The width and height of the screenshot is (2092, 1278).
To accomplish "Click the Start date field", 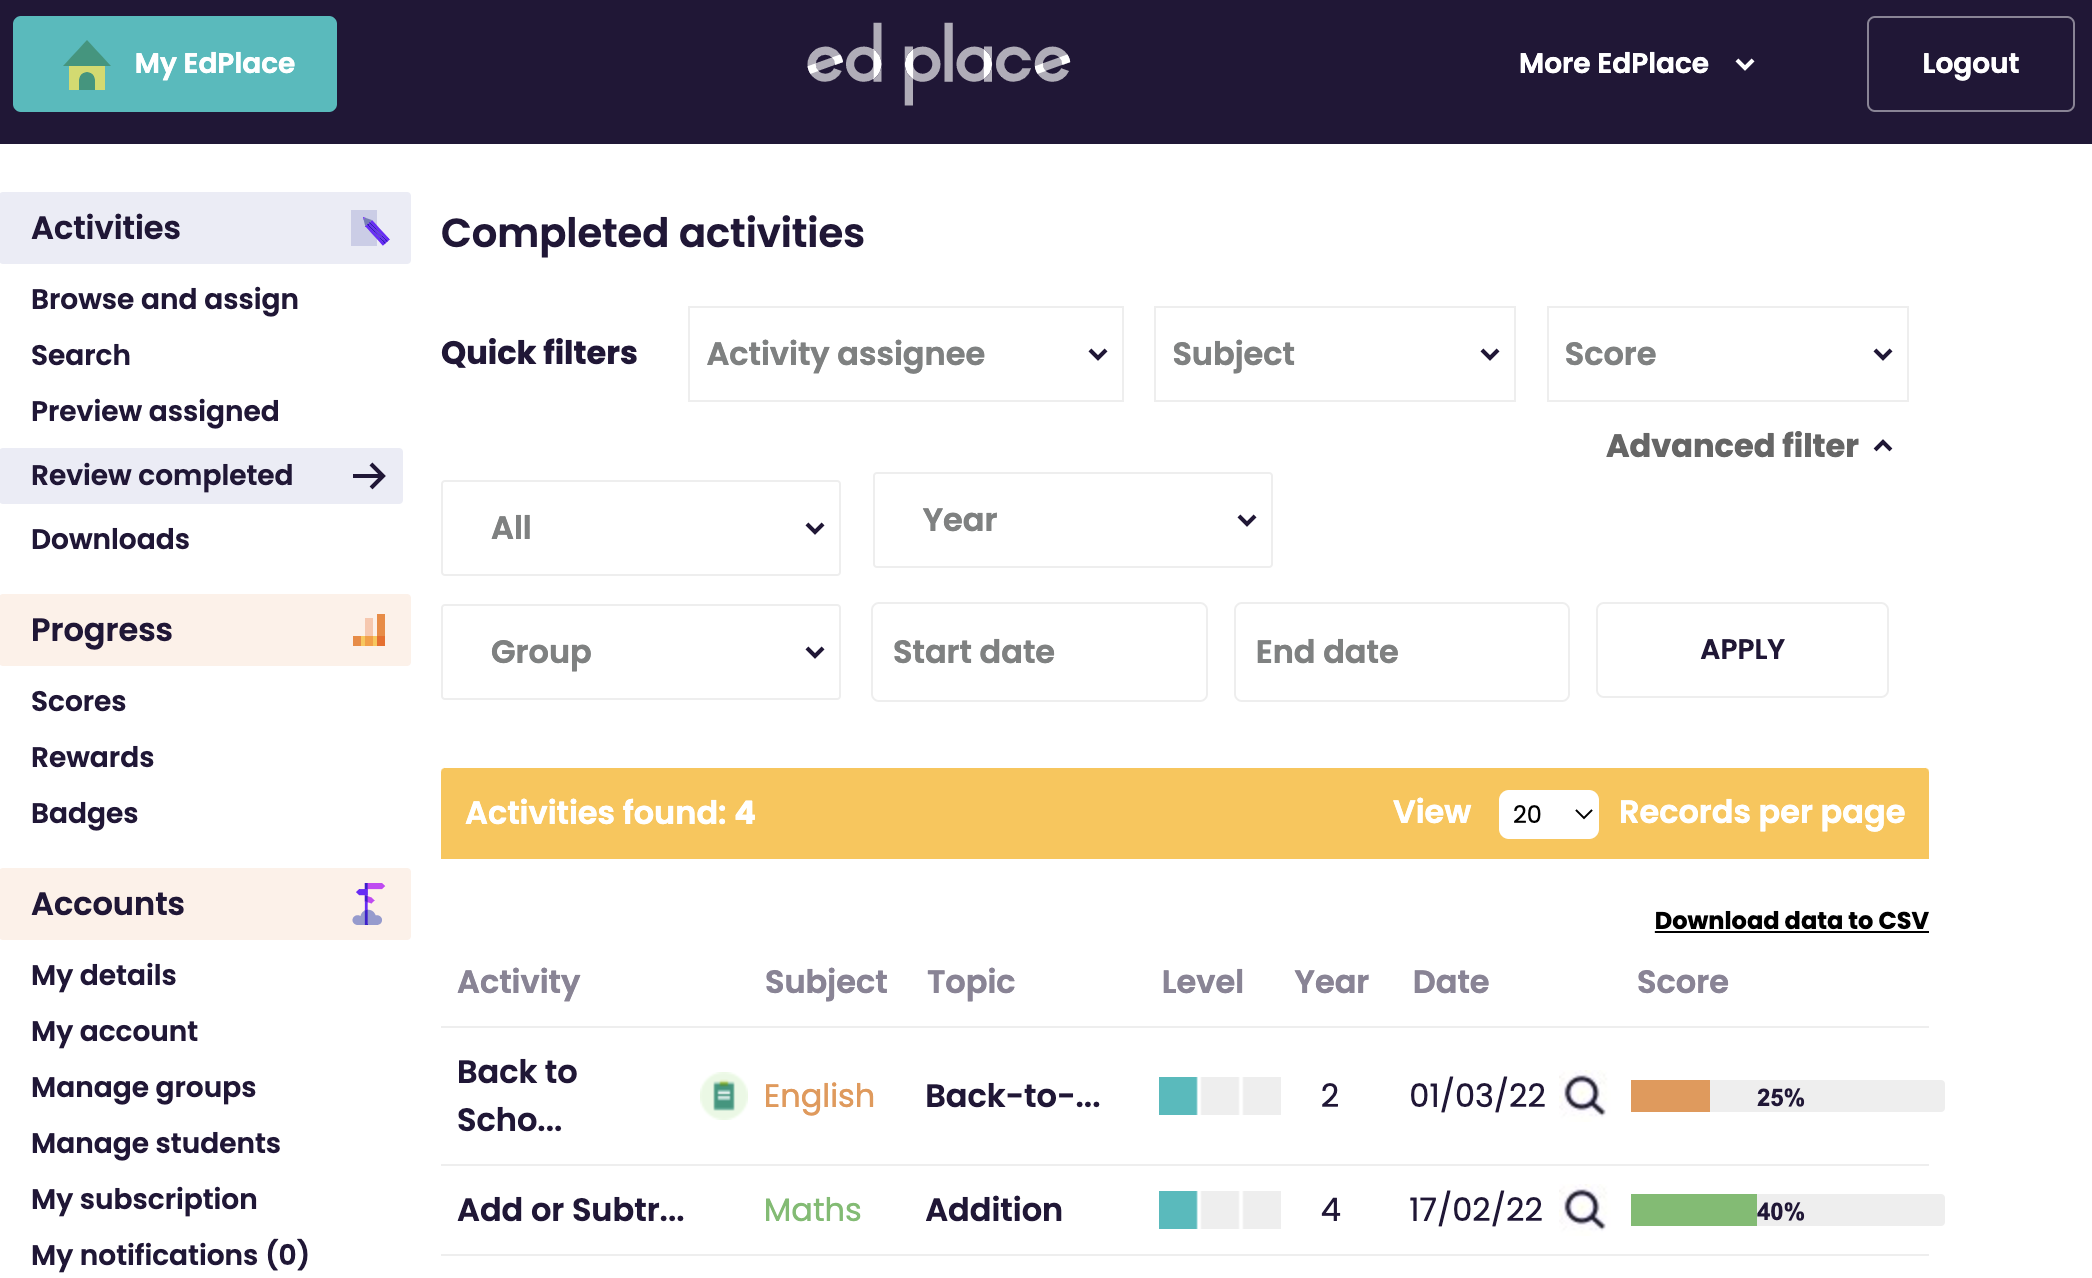I will tap(1039, 652).
